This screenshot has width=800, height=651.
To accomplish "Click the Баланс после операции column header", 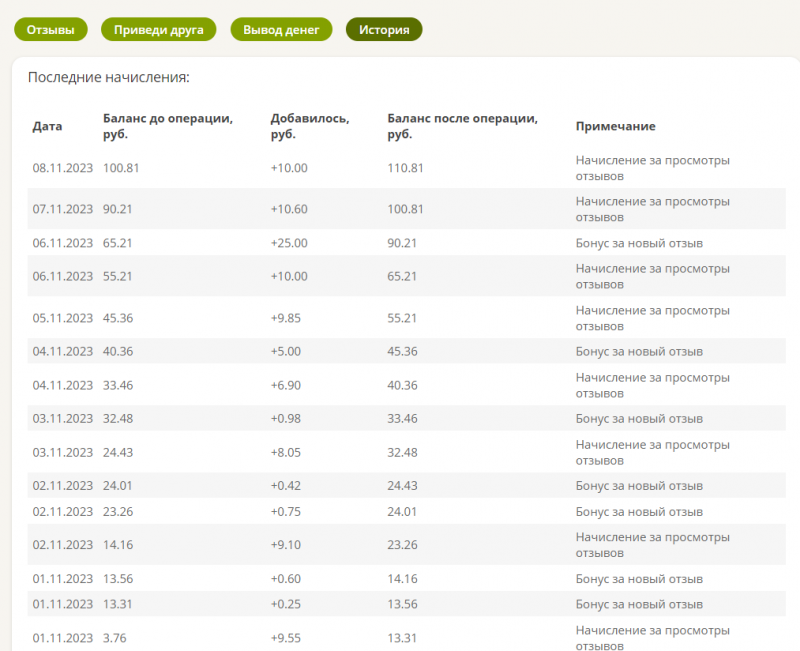I will tap(462, 126).
